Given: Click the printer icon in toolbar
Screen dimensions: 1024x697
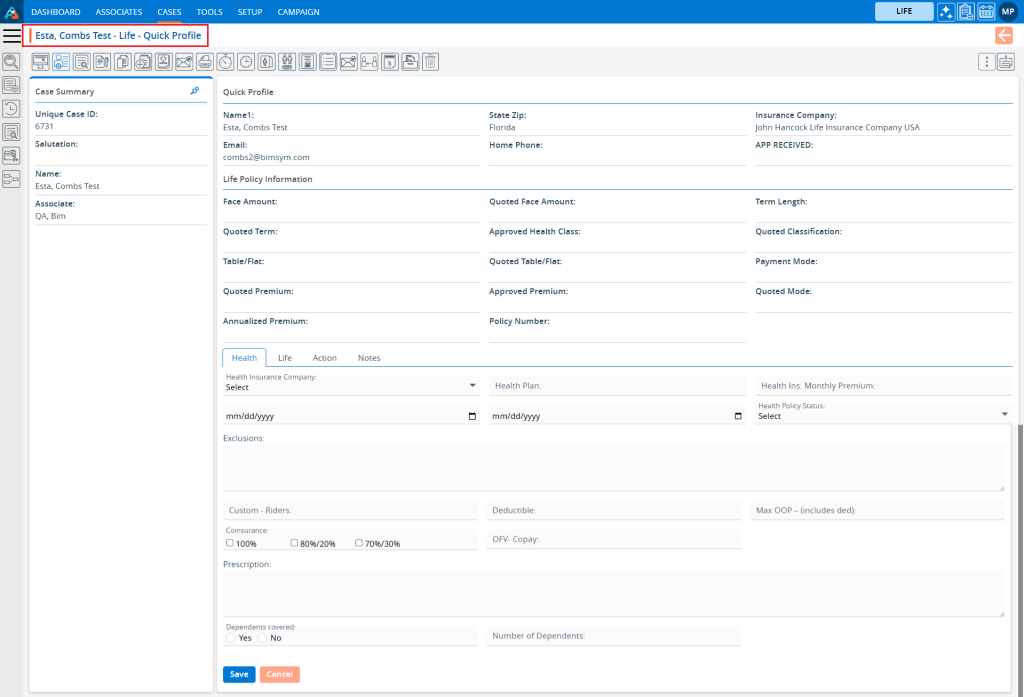Looking at the screenshot, I should click(204, 62).
